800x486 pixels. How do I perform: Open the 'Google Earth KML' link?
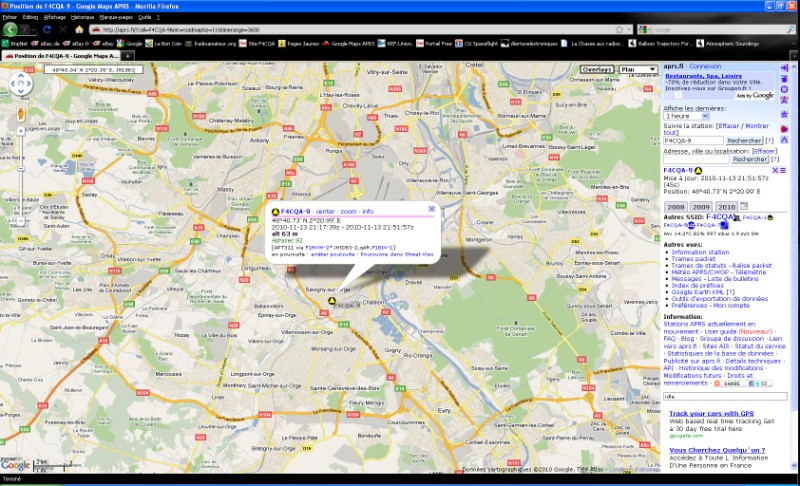[x=699, y=292]
